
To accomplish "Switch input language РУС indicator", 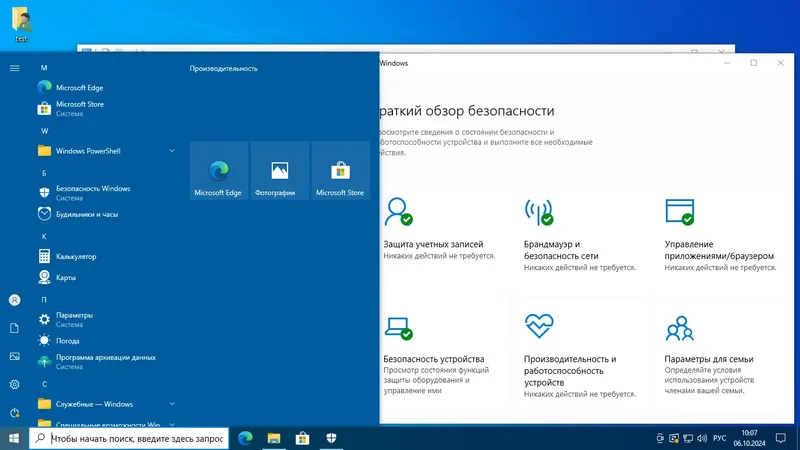I will click(719, 438).
